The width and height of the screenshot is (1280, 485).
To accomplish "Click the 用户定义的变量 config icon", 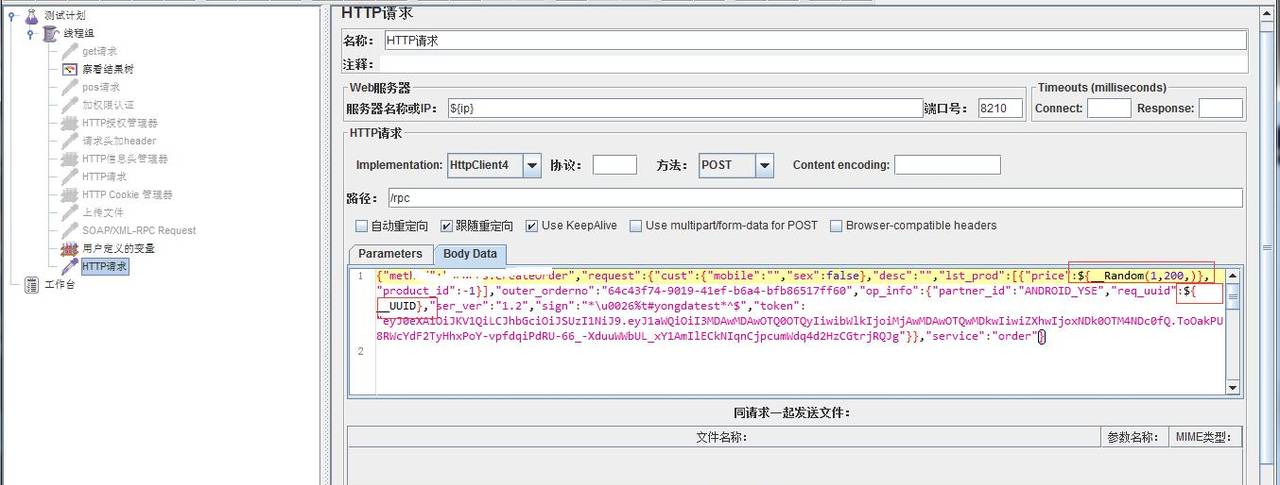I will click(70, 248).
